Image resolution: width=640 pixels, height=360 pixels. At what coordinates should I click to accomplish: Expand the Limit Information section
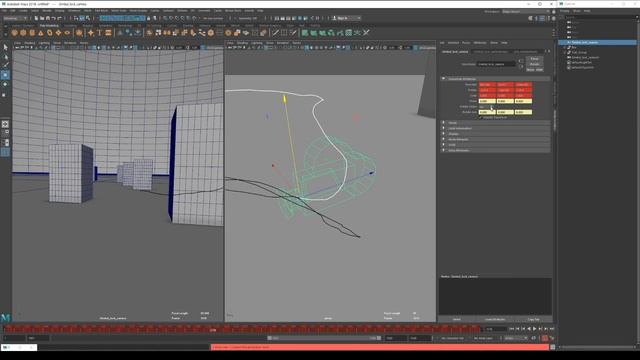(496, 128)
